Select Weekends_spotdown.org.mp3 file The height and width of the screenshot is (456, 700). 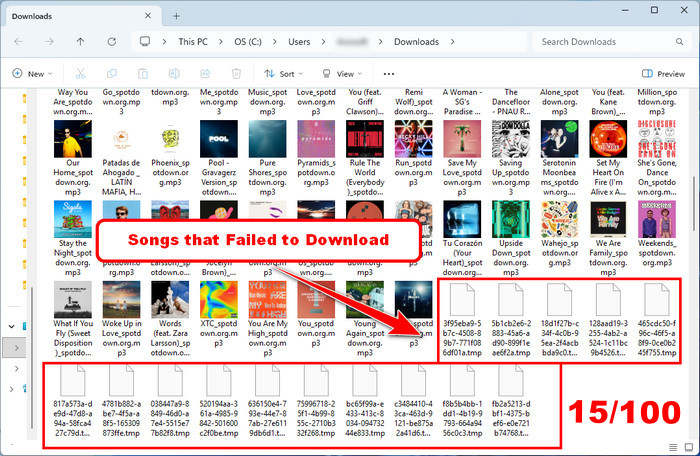coord(657,234)
